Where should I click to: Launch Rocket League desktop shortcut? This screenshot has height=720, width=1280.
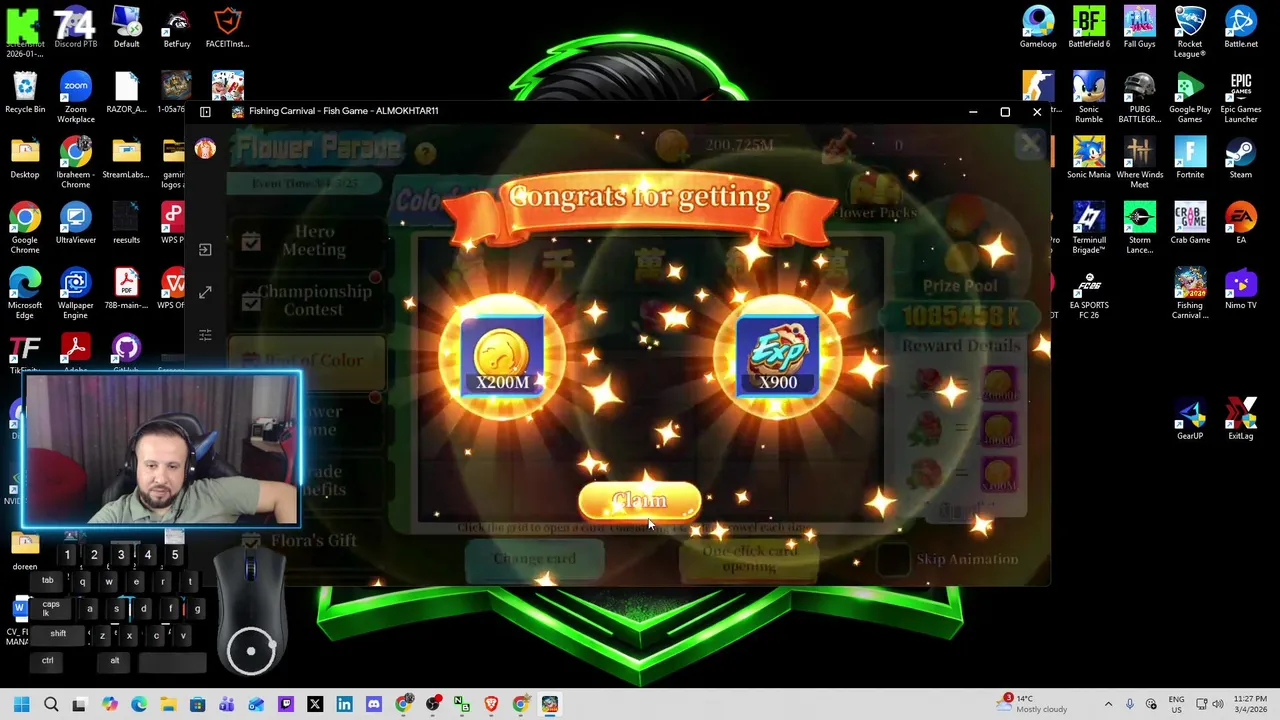pos(1190,31)
